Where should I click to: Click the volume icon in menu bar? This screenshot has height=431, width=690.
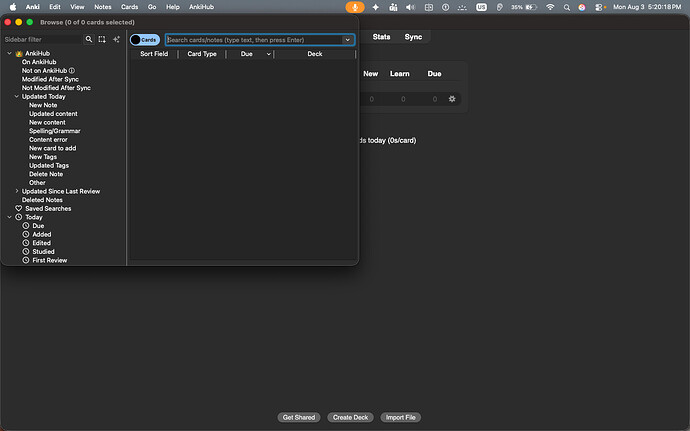coord(410,7)
